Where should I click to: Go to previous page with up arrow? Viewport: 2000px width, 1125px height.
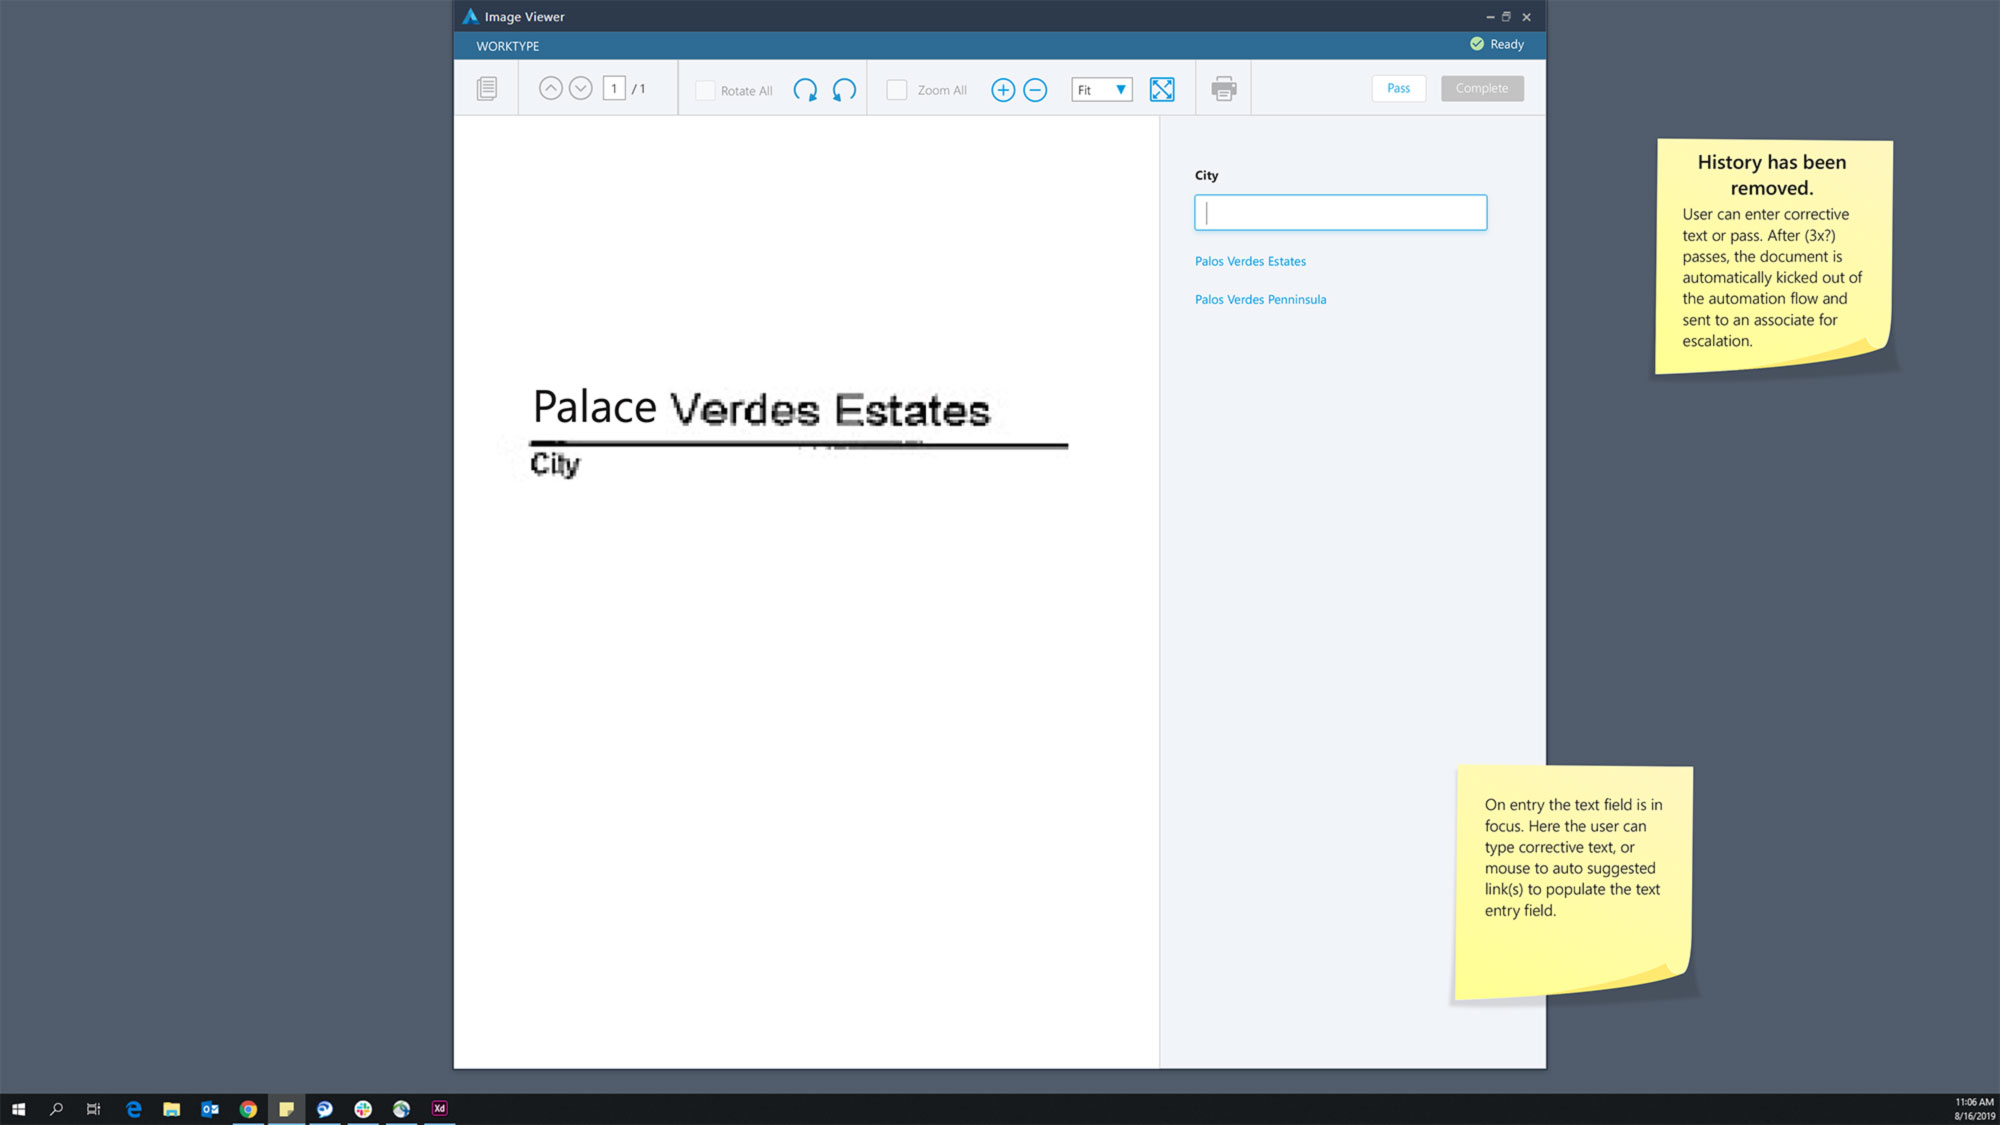550,88
